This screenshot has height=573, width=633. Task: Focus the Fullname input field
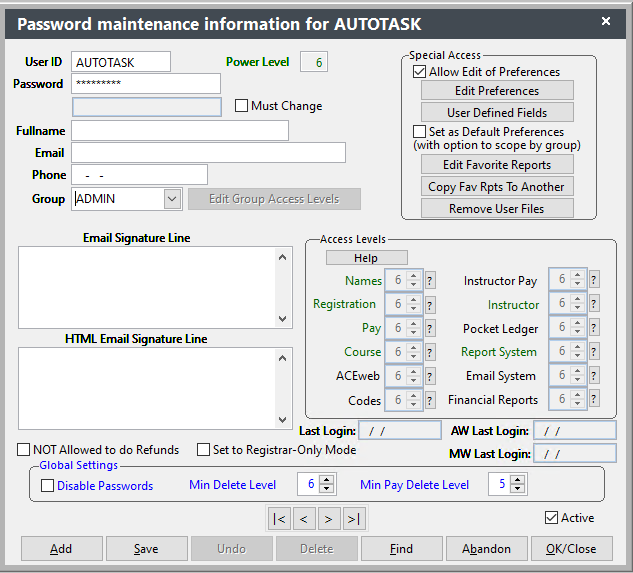[x=180, y=131]
